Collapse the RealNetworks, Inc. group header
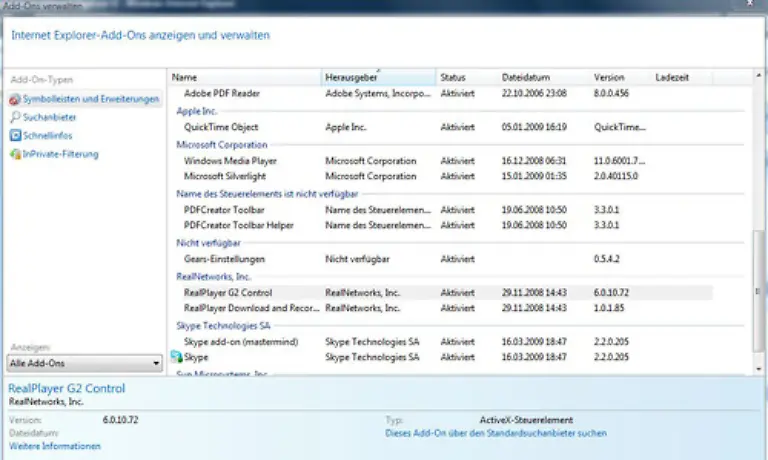Screen dimensions: 768x460 pyautogui.click(x=213, y=277)
